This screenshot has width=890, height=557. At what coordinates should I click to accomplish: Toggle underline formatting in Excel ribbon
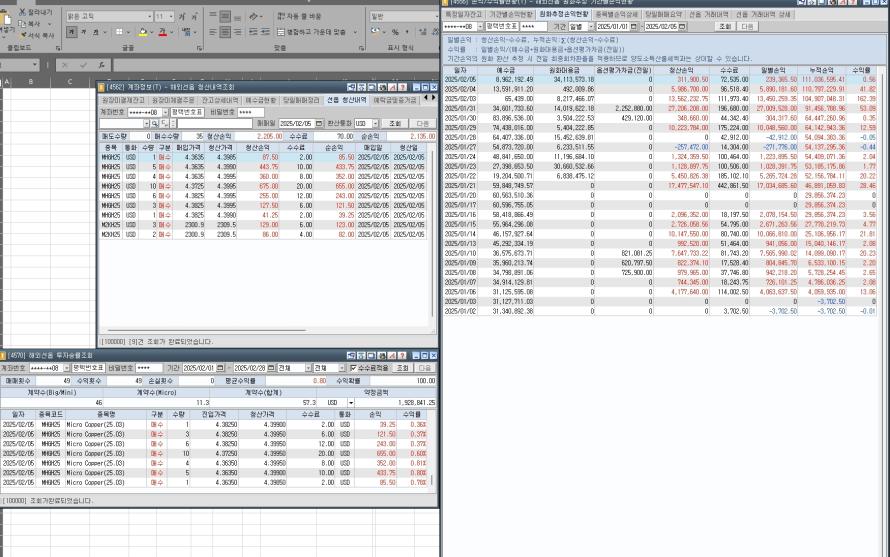coord(95,32)
